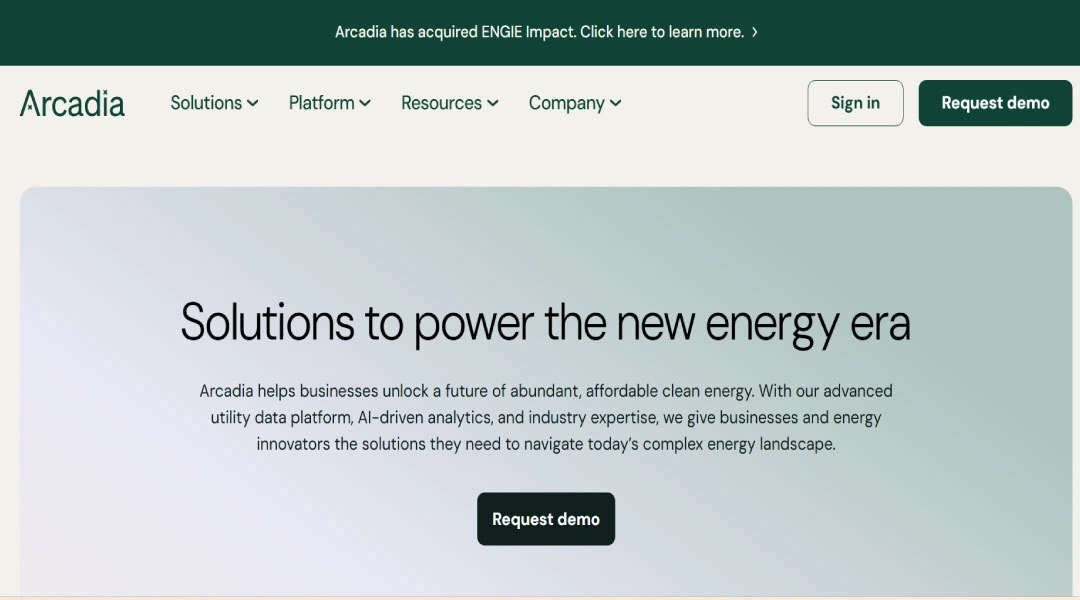Click Request demo in the navigation bar
This screenshot has height=600, width=1080.
click(995, 103)
